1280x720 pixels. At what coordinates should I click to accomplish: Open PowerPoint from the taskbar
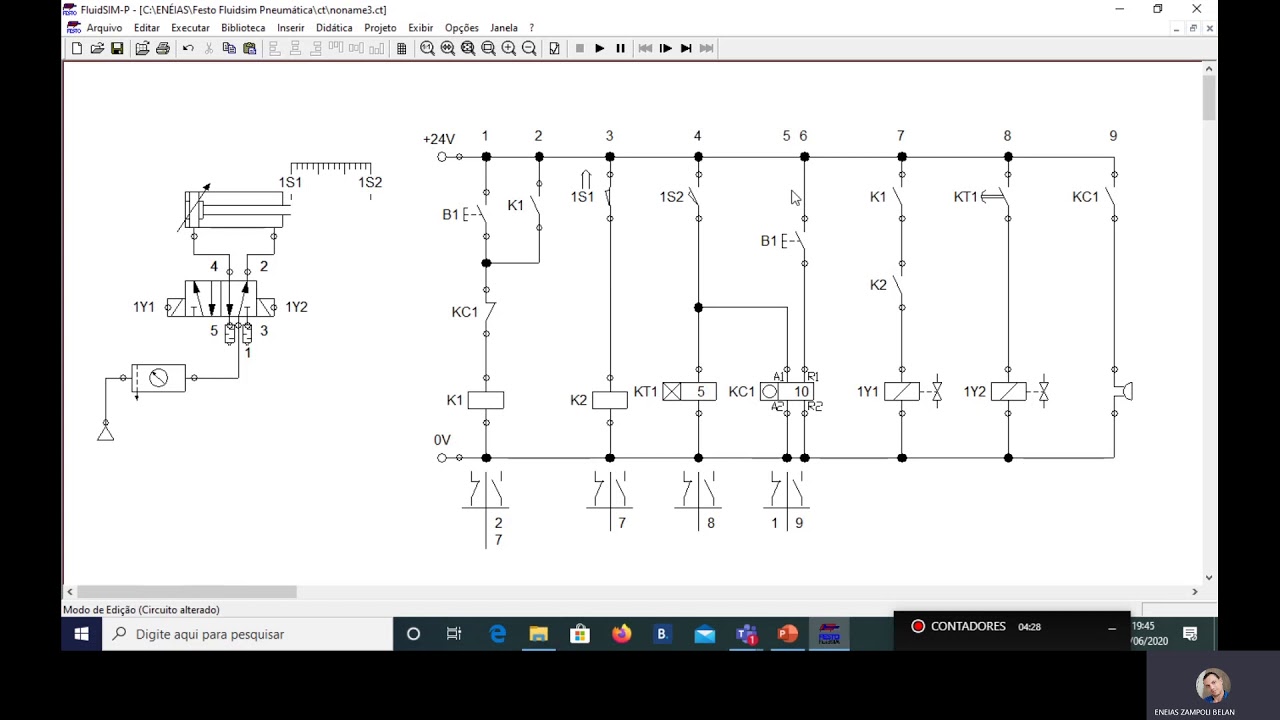click(x=787, y=634)
